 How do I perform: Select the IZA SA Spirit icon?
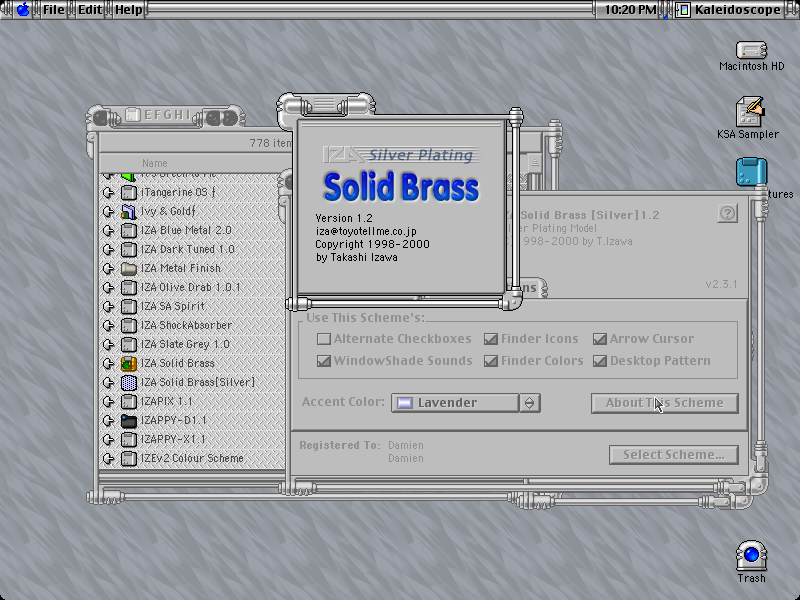(129, 307)
